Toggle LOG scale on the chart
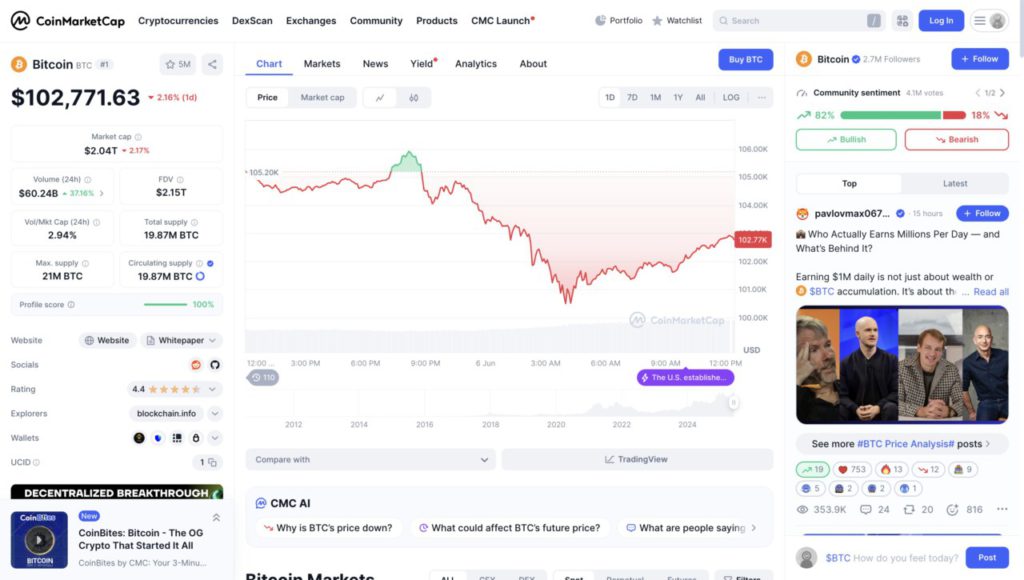 (x=731, y=98)
